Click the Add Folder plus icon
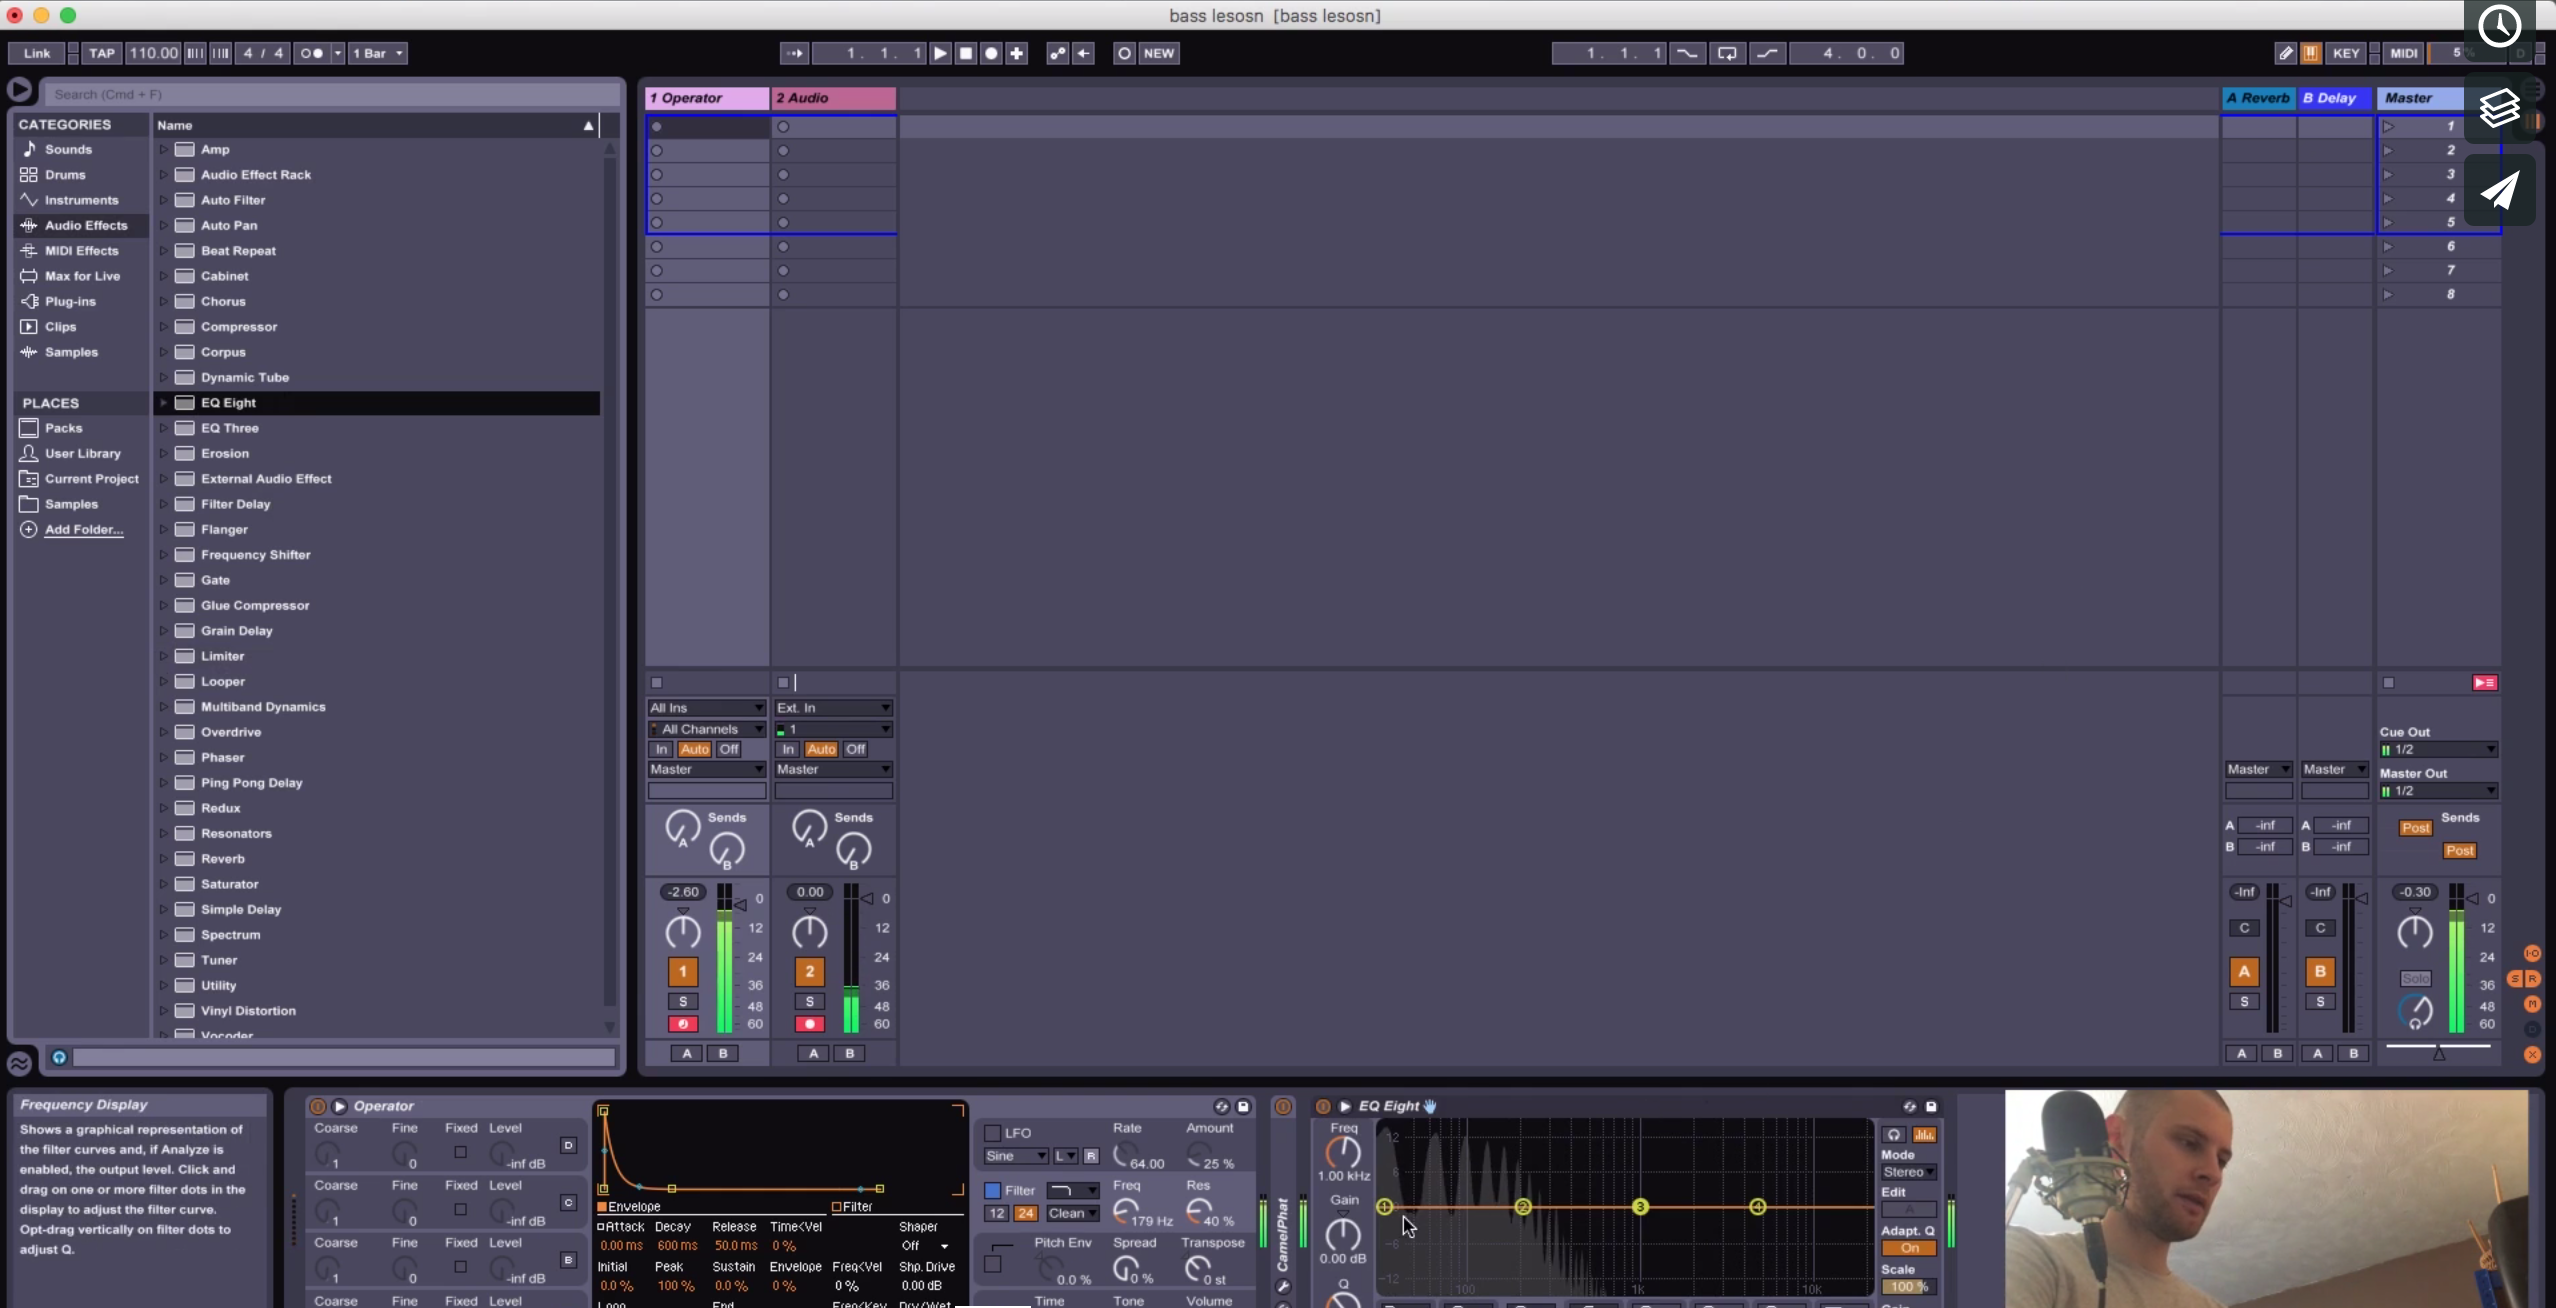Image resolution: width=2556 pixels, height=1308 pixels. [29, 529]
